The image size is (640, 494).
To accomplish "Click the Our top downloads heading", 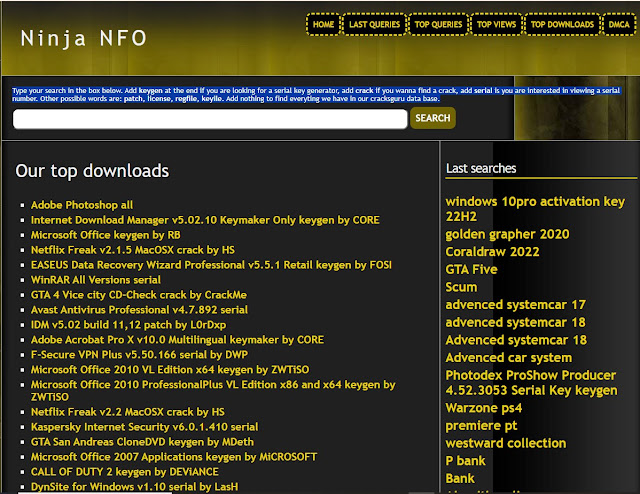I will coord(92,171).
